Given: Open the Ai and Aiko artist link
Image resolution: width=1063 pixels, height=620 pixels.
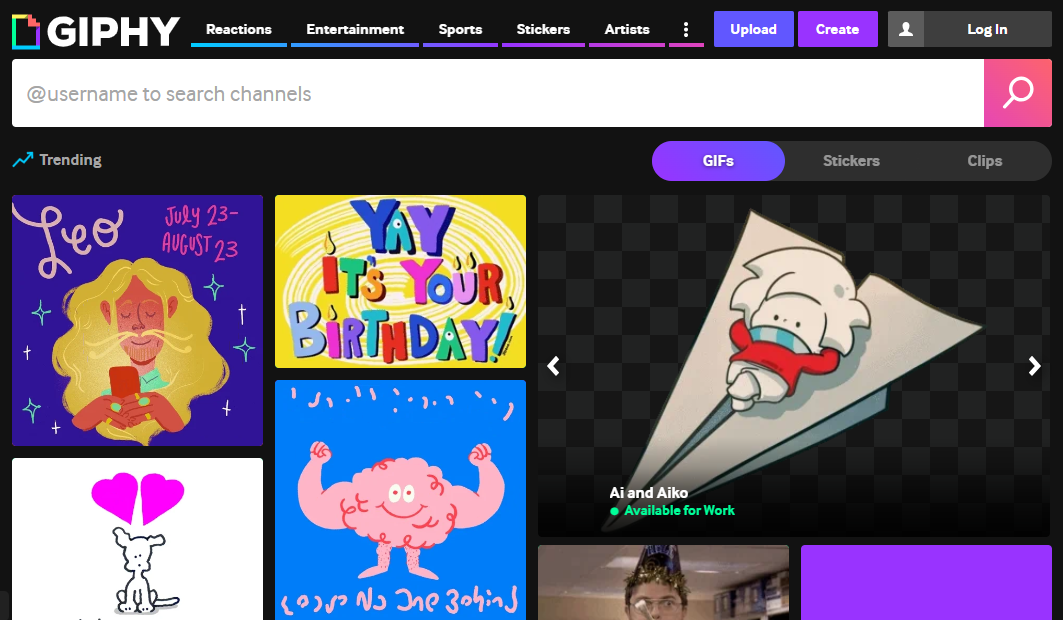Looking at the screenshot, I should tap(649, 492).
